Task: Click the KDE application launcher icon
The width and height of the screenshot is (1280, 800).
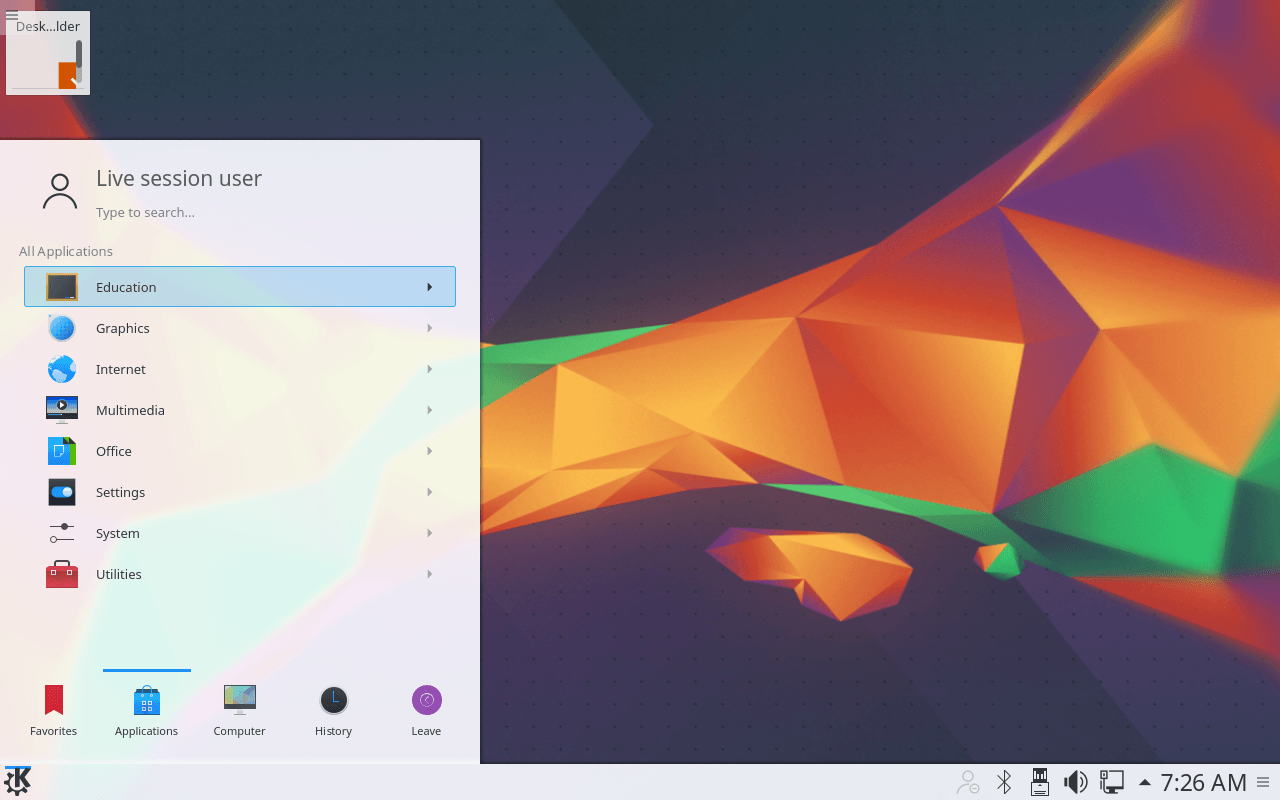Action: 17,781
